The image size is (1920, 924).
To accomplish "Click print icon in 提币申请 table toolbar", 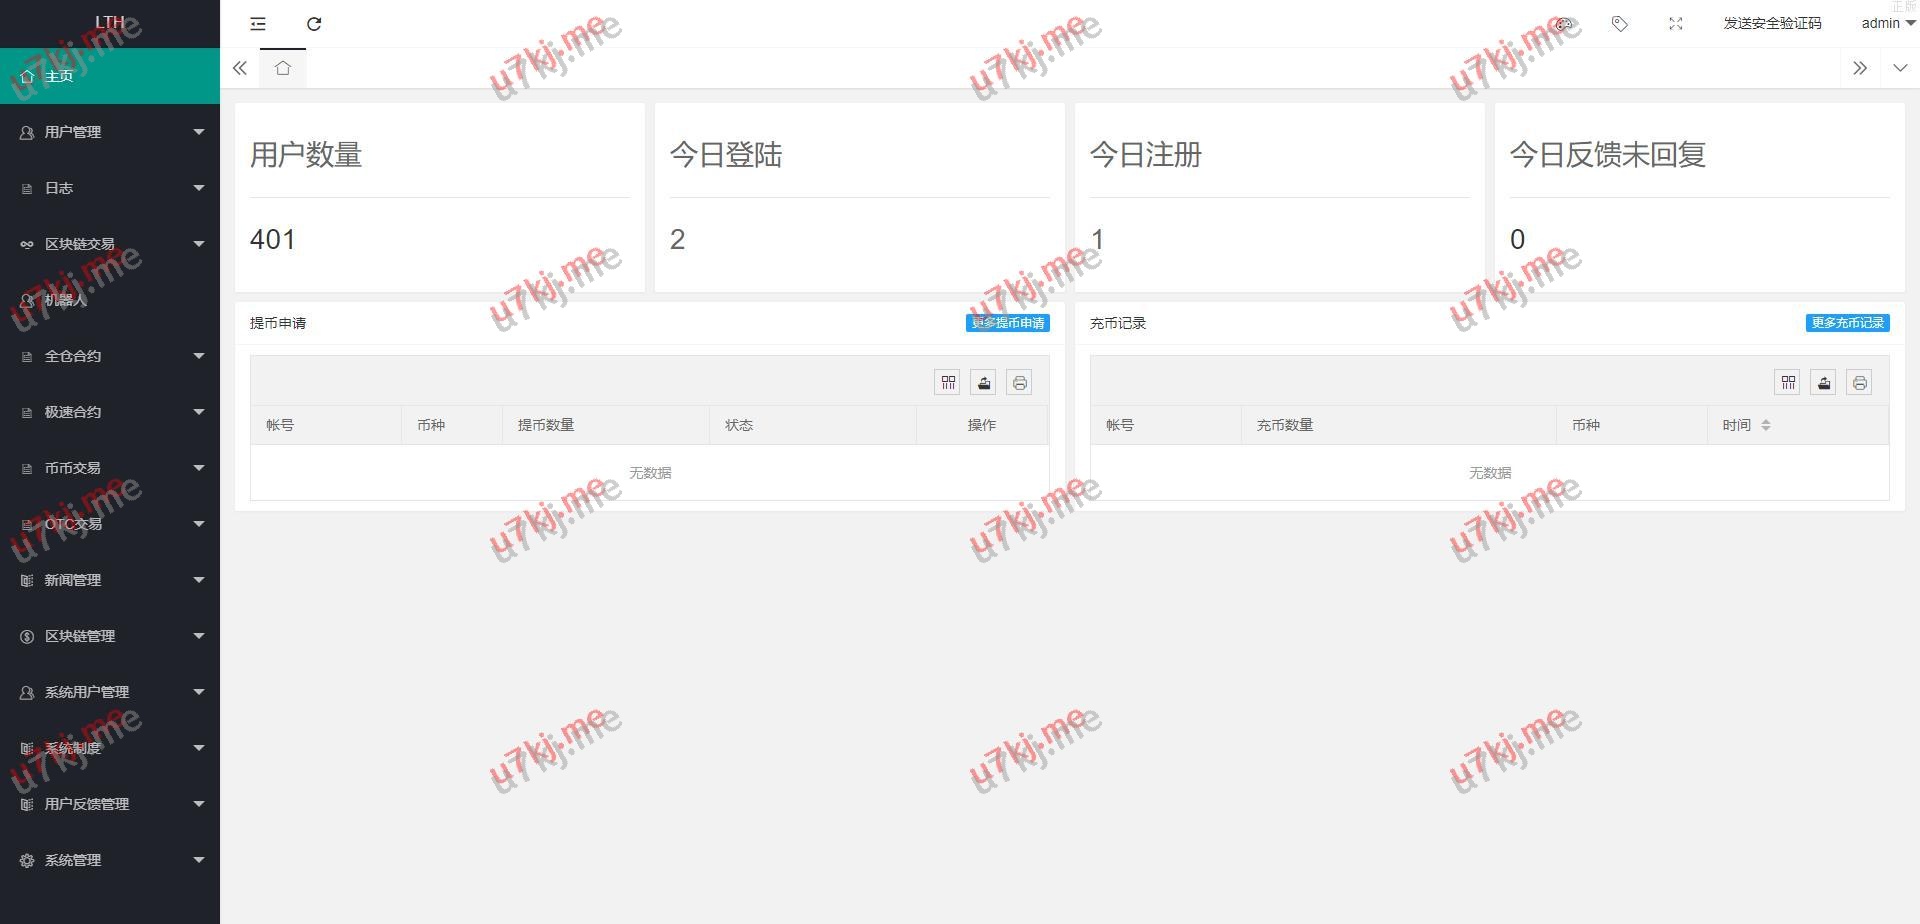I will [1019, 383].
